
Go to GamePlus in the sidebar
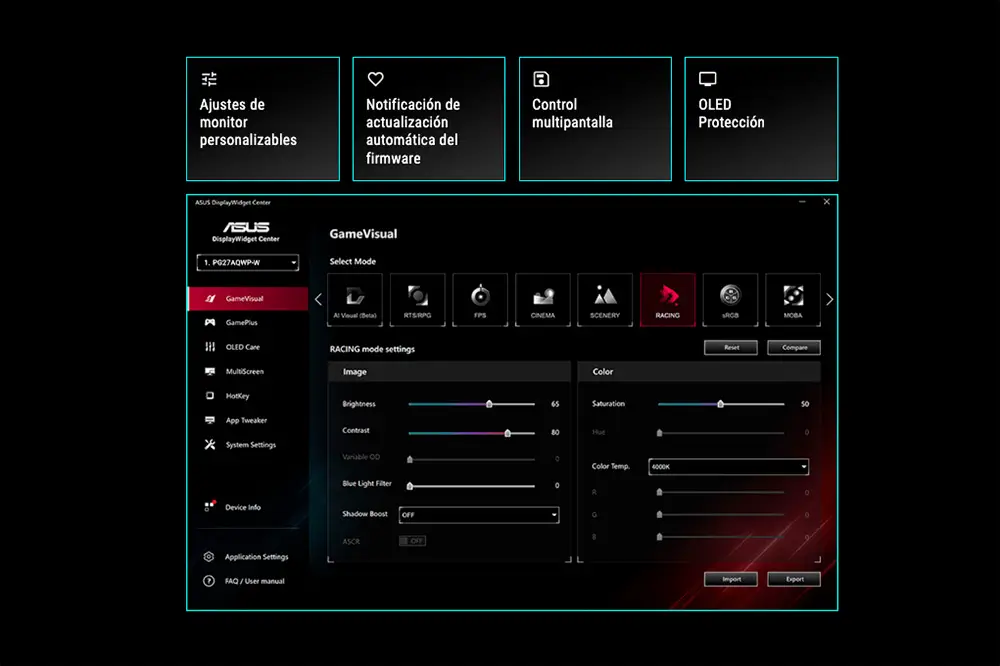(248, 323)
